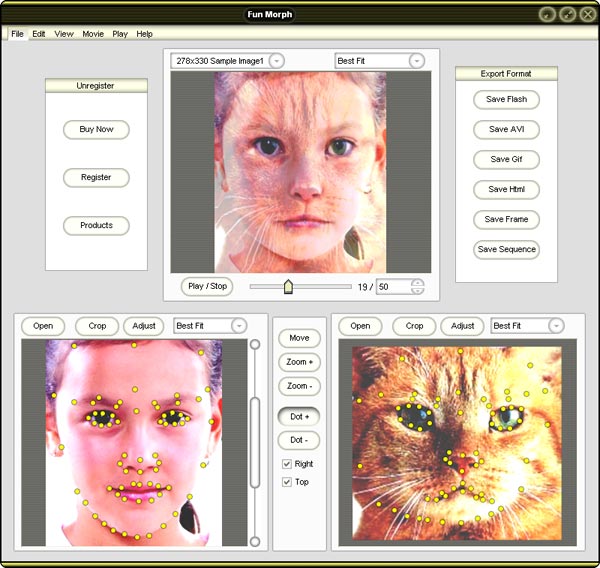Minimize the Fun Morph window
The height and width of the screenshot is (568, 600).
pos(547,15)
